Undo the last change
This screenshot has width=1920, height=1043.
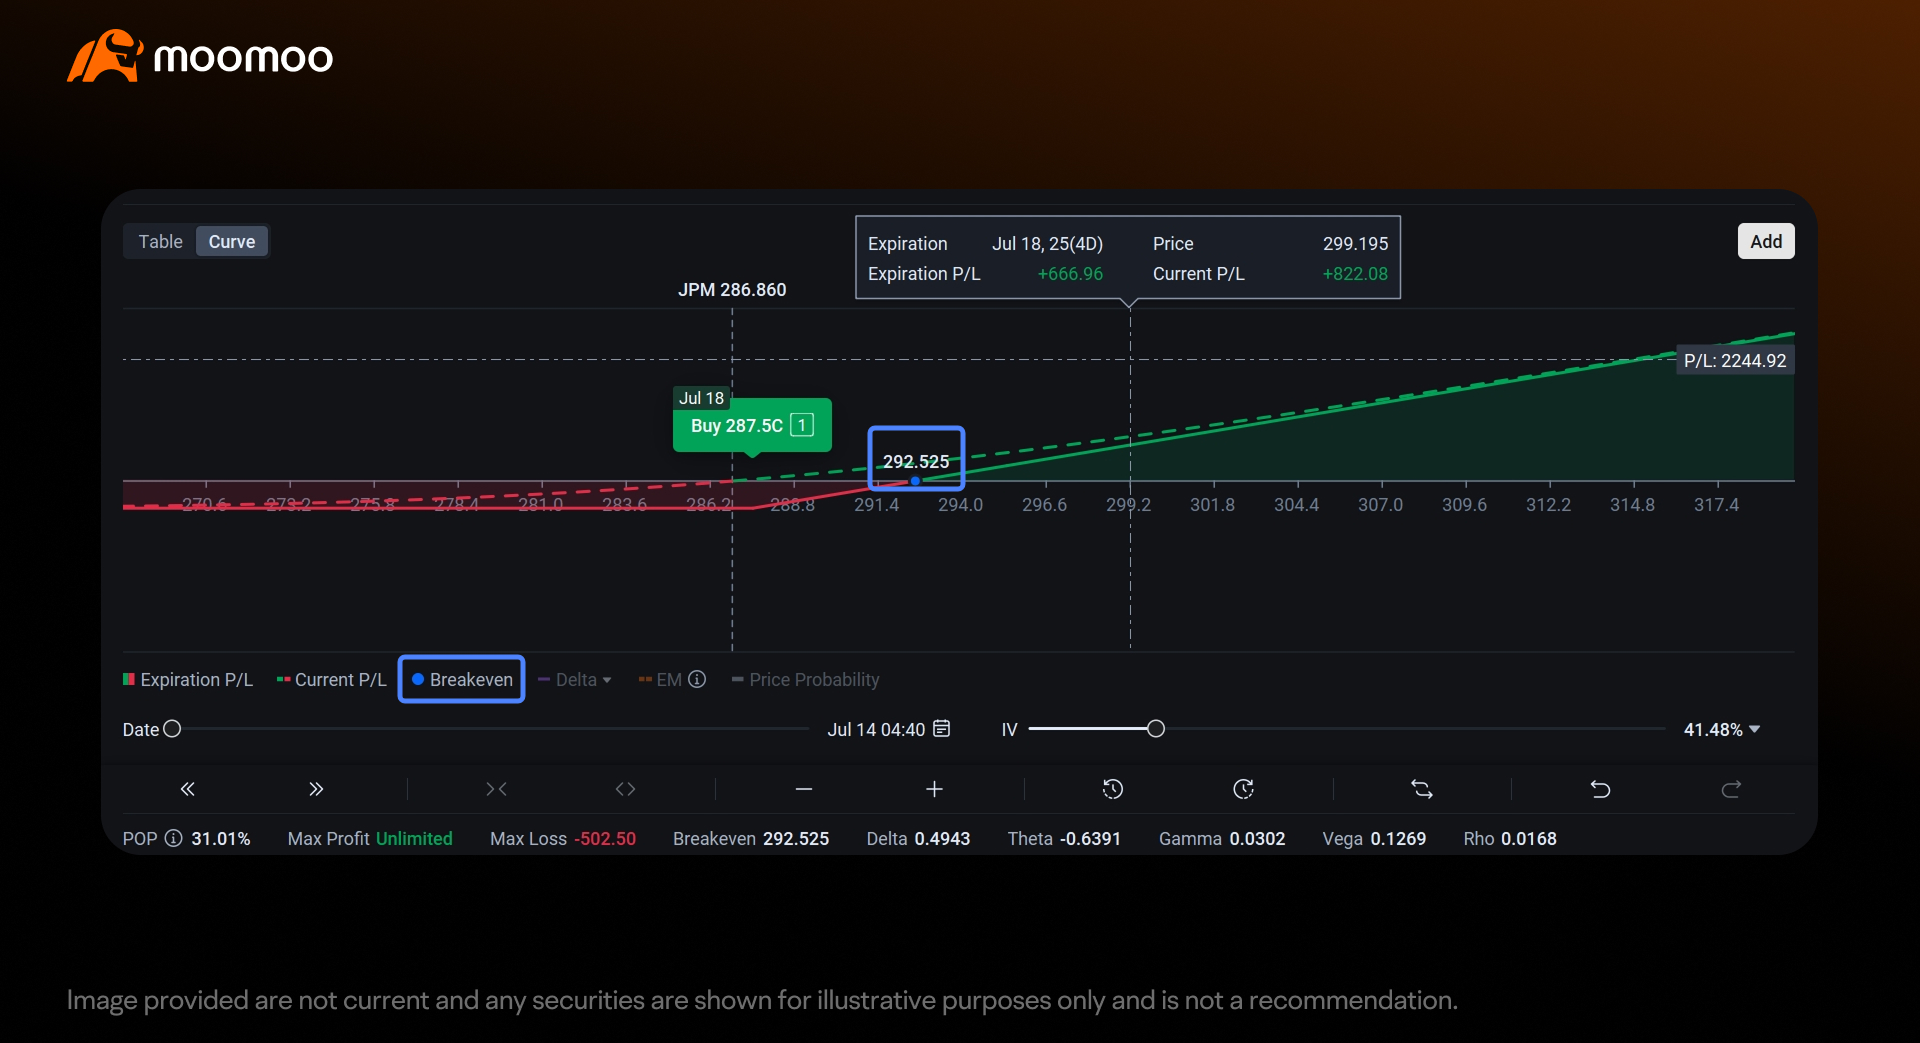tap(1600, 789)
